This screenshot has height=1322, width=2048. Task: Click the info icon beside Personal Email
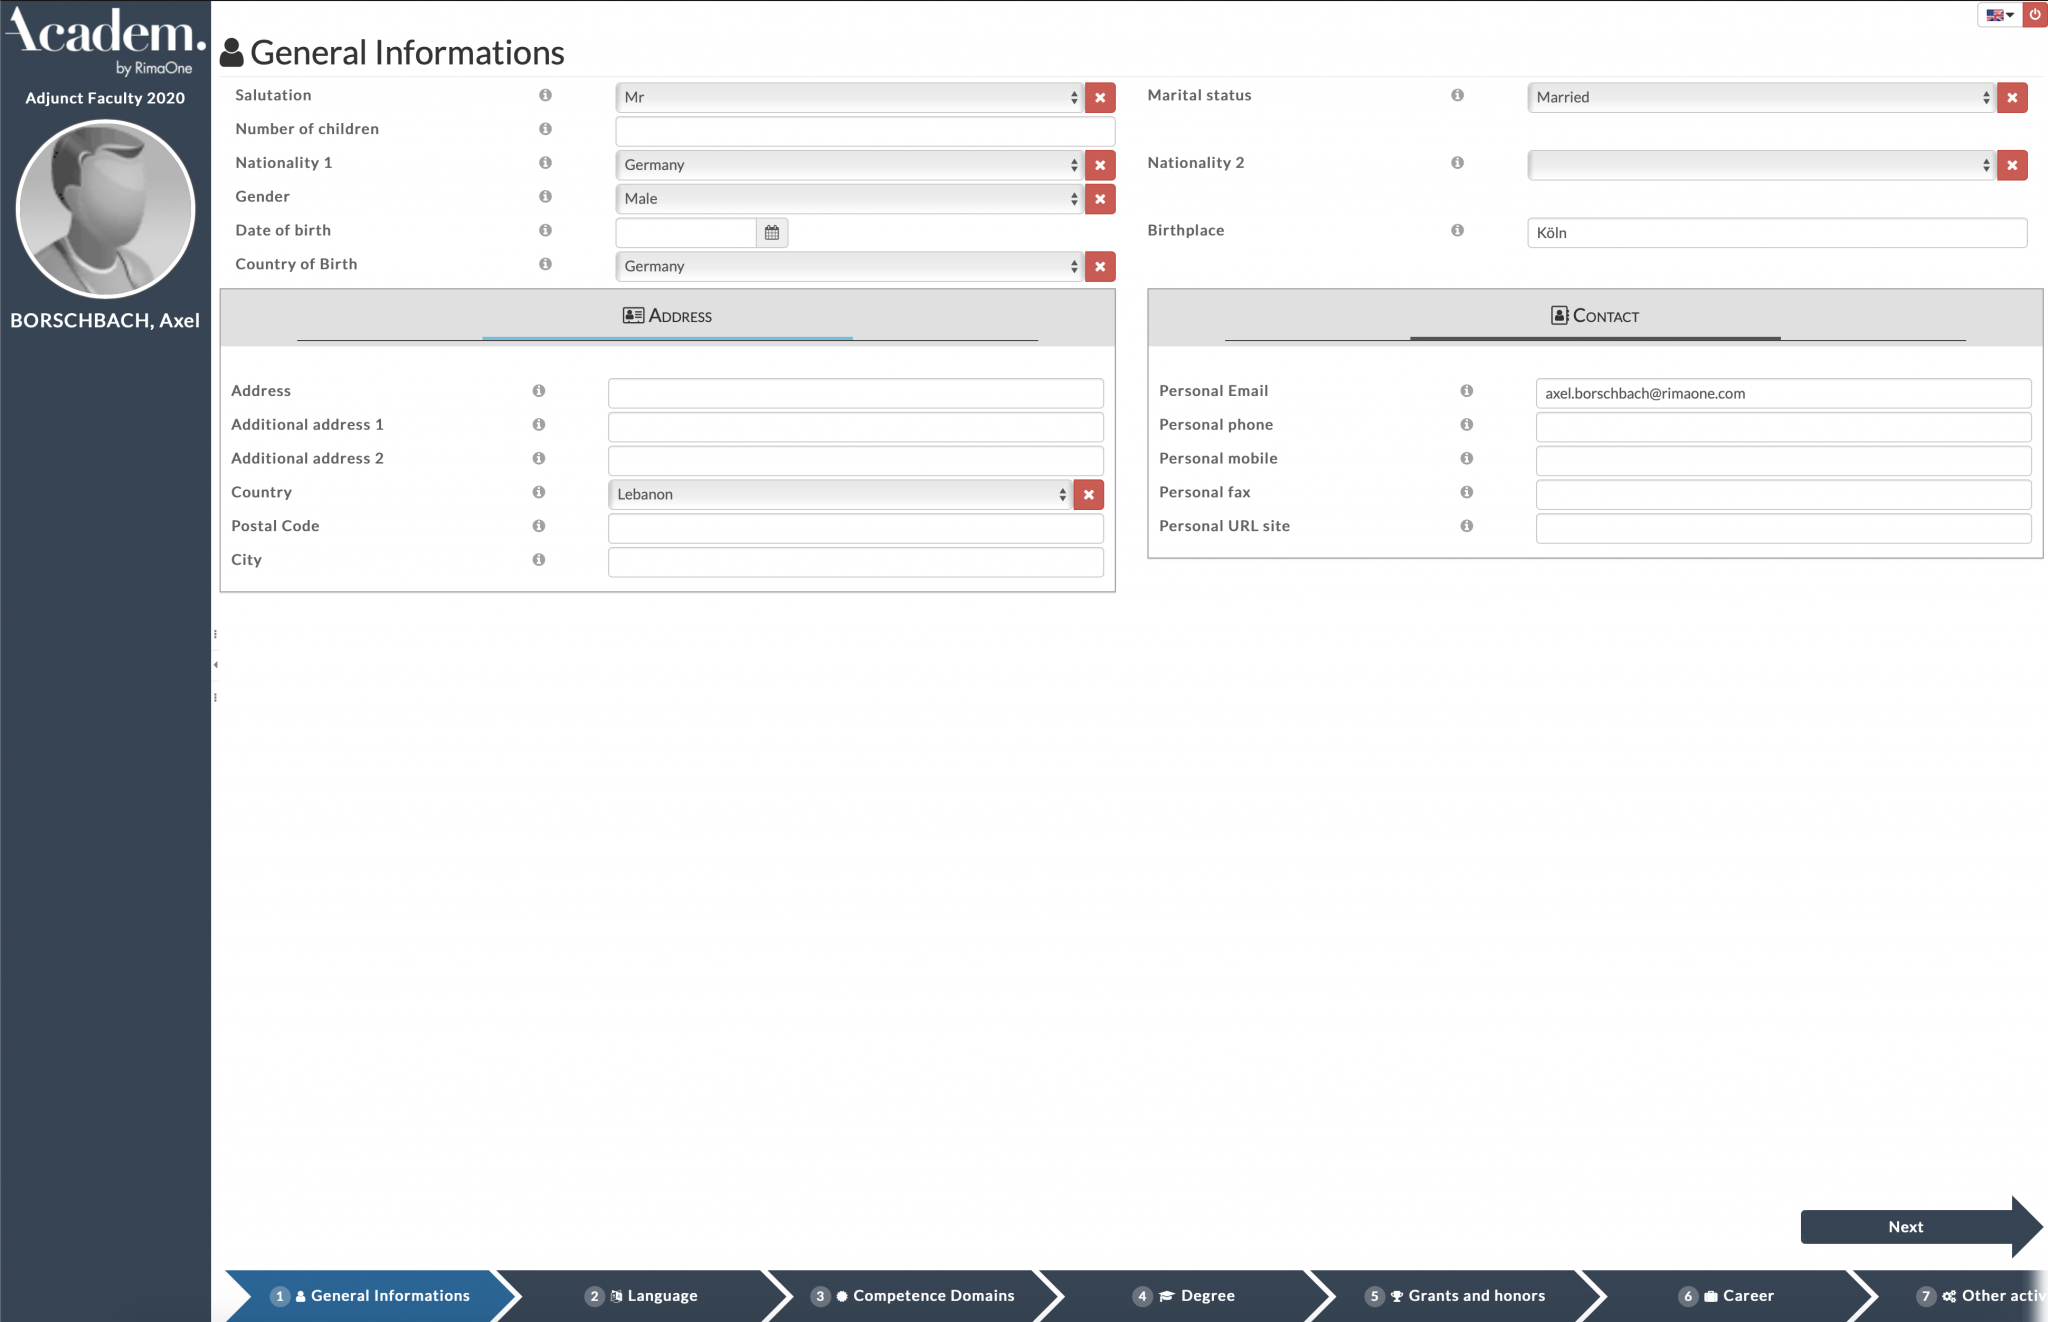(x=1467, y=391)
